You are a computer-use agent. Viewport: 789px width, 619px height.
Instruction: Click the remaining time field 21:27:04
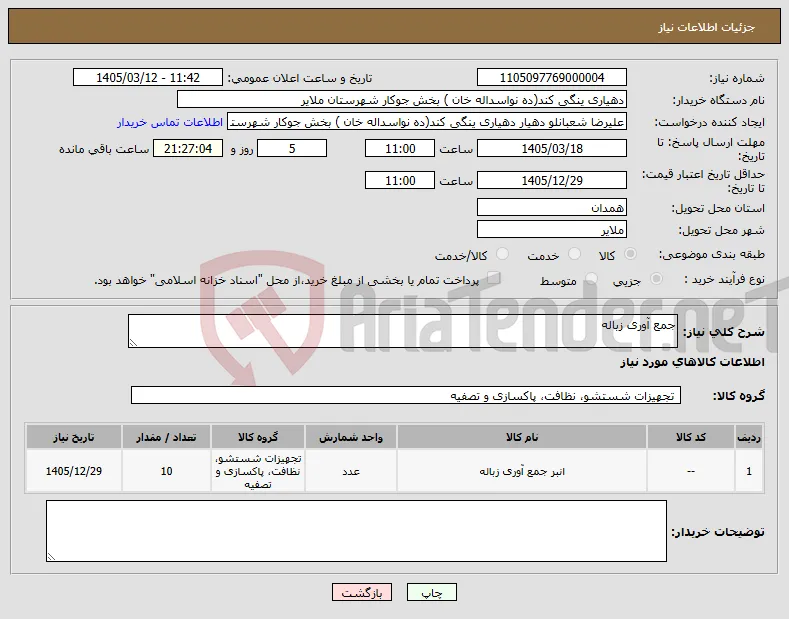pyautogui.click(x=188, y=148)
